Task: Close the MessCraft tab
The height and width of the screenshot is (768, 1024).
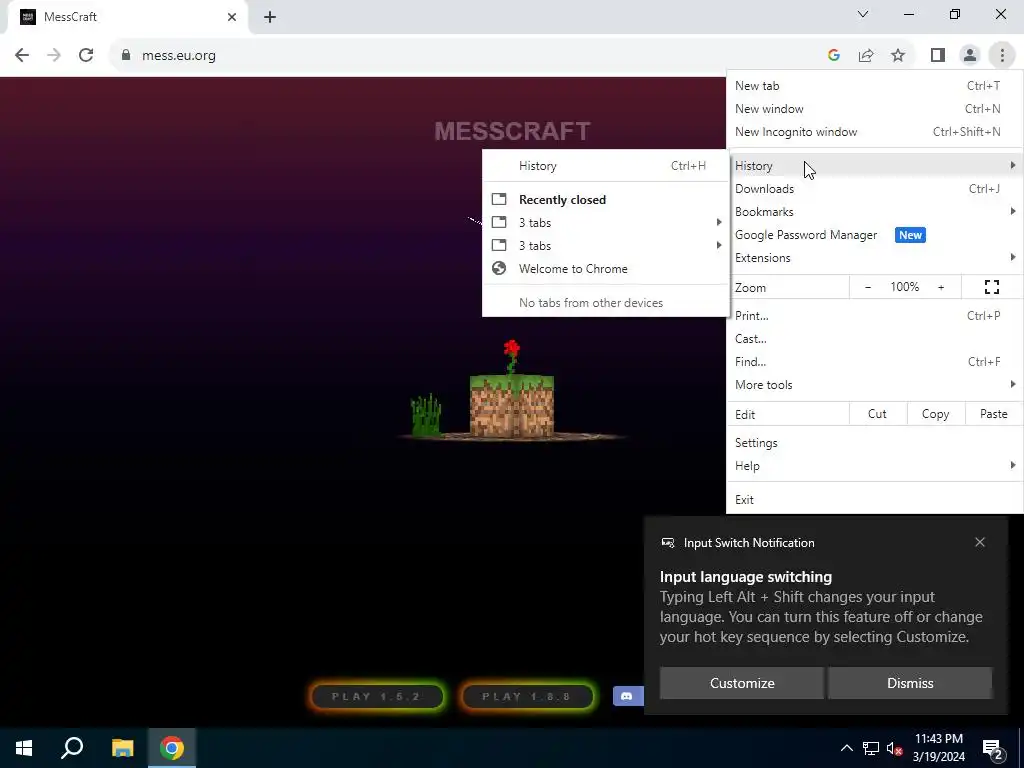Action: click(232, 17)
